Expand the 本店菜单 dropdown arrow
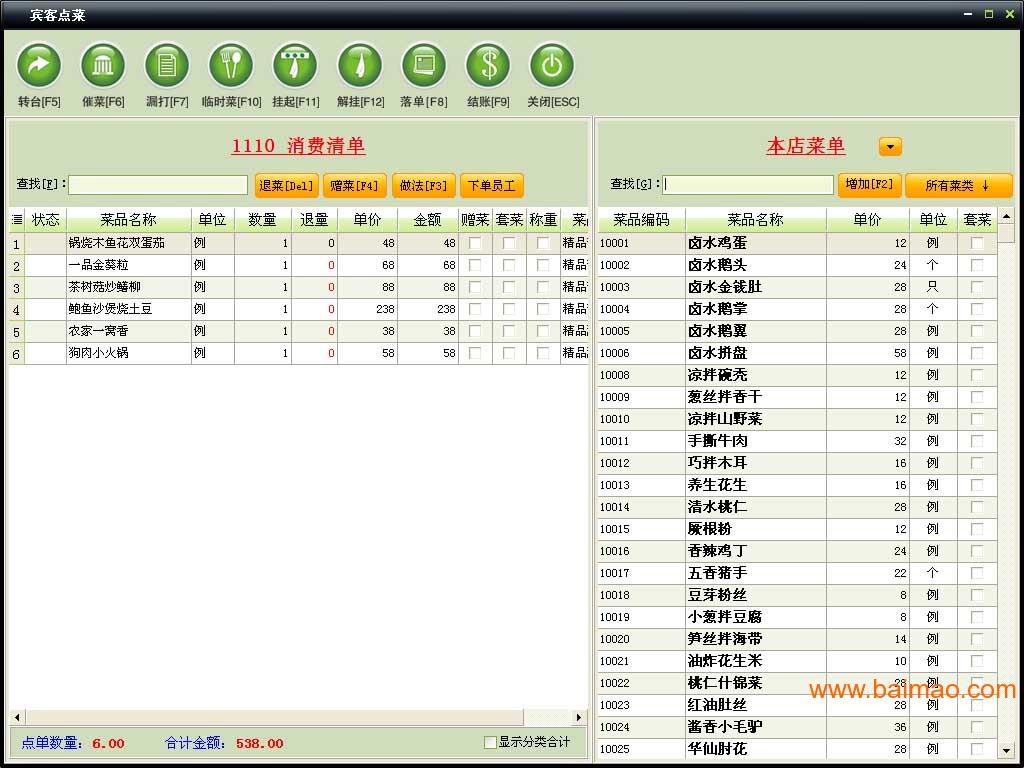Viewport: 1024px width, 768px height. click(x=890, y=147)
